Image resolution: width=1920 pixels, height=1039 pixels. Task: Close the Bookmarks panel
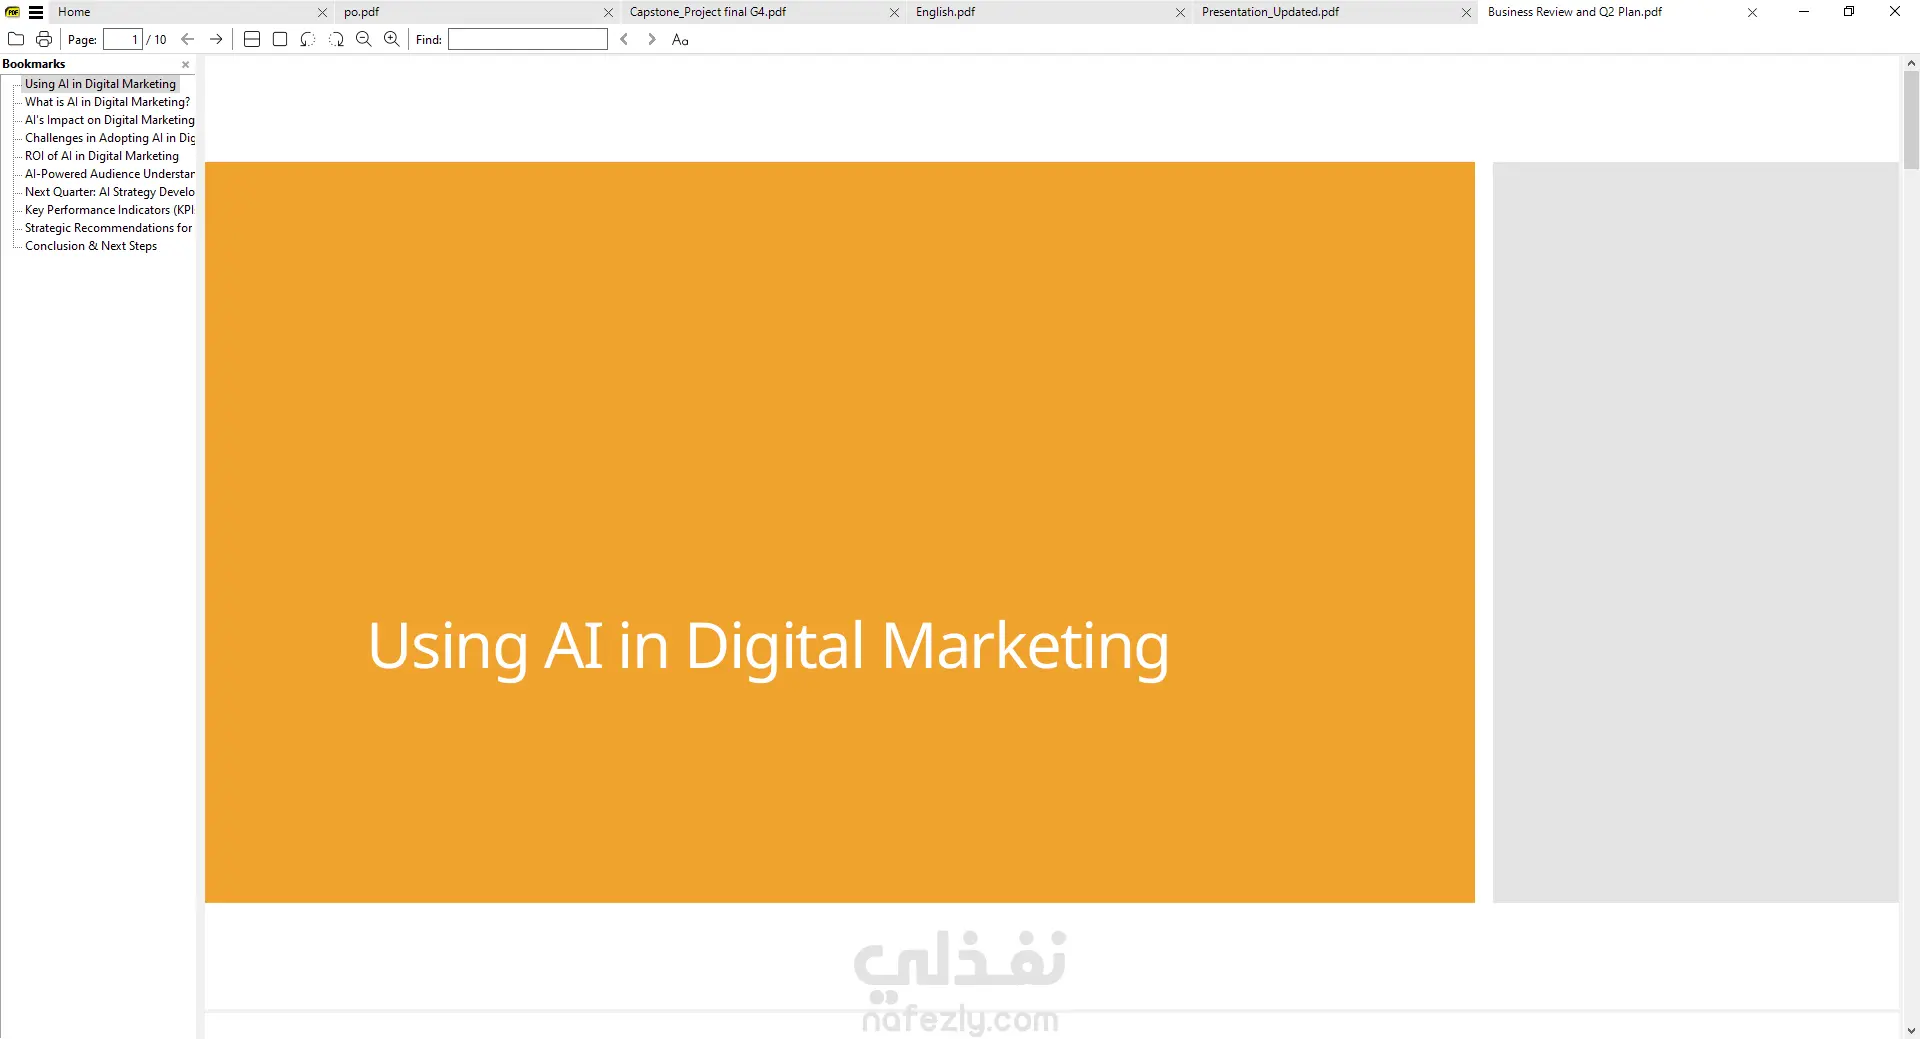click(185, 64)
